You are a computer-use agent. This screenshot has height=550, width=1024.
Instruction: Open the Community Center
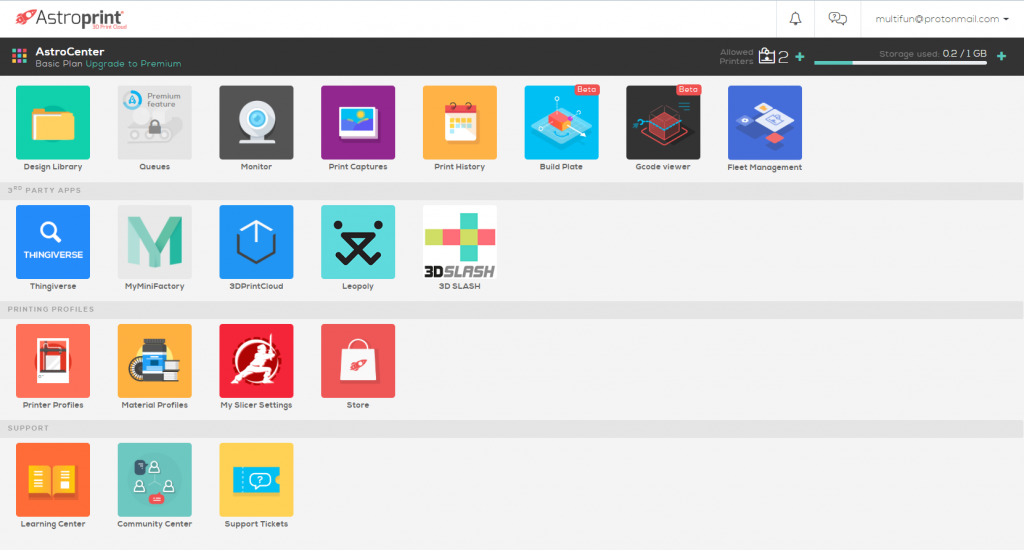coord(155,480)
